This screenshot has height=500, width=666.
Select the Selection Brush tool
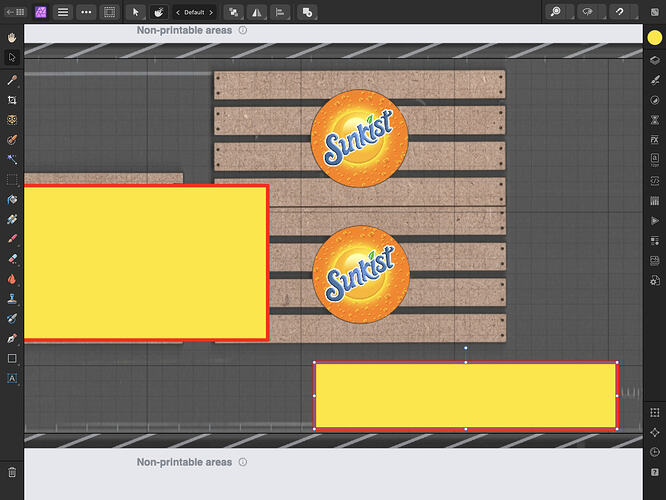(12, 139)
